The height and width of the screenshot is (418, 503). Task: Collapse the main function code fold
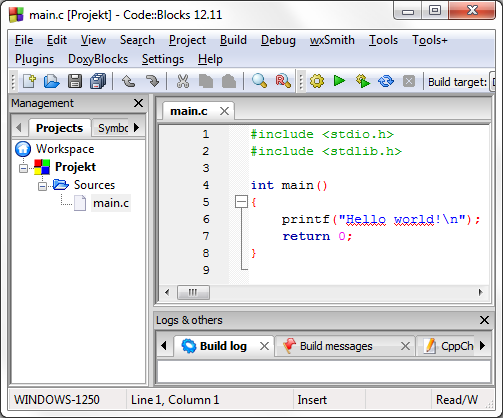tap(241, 202)
